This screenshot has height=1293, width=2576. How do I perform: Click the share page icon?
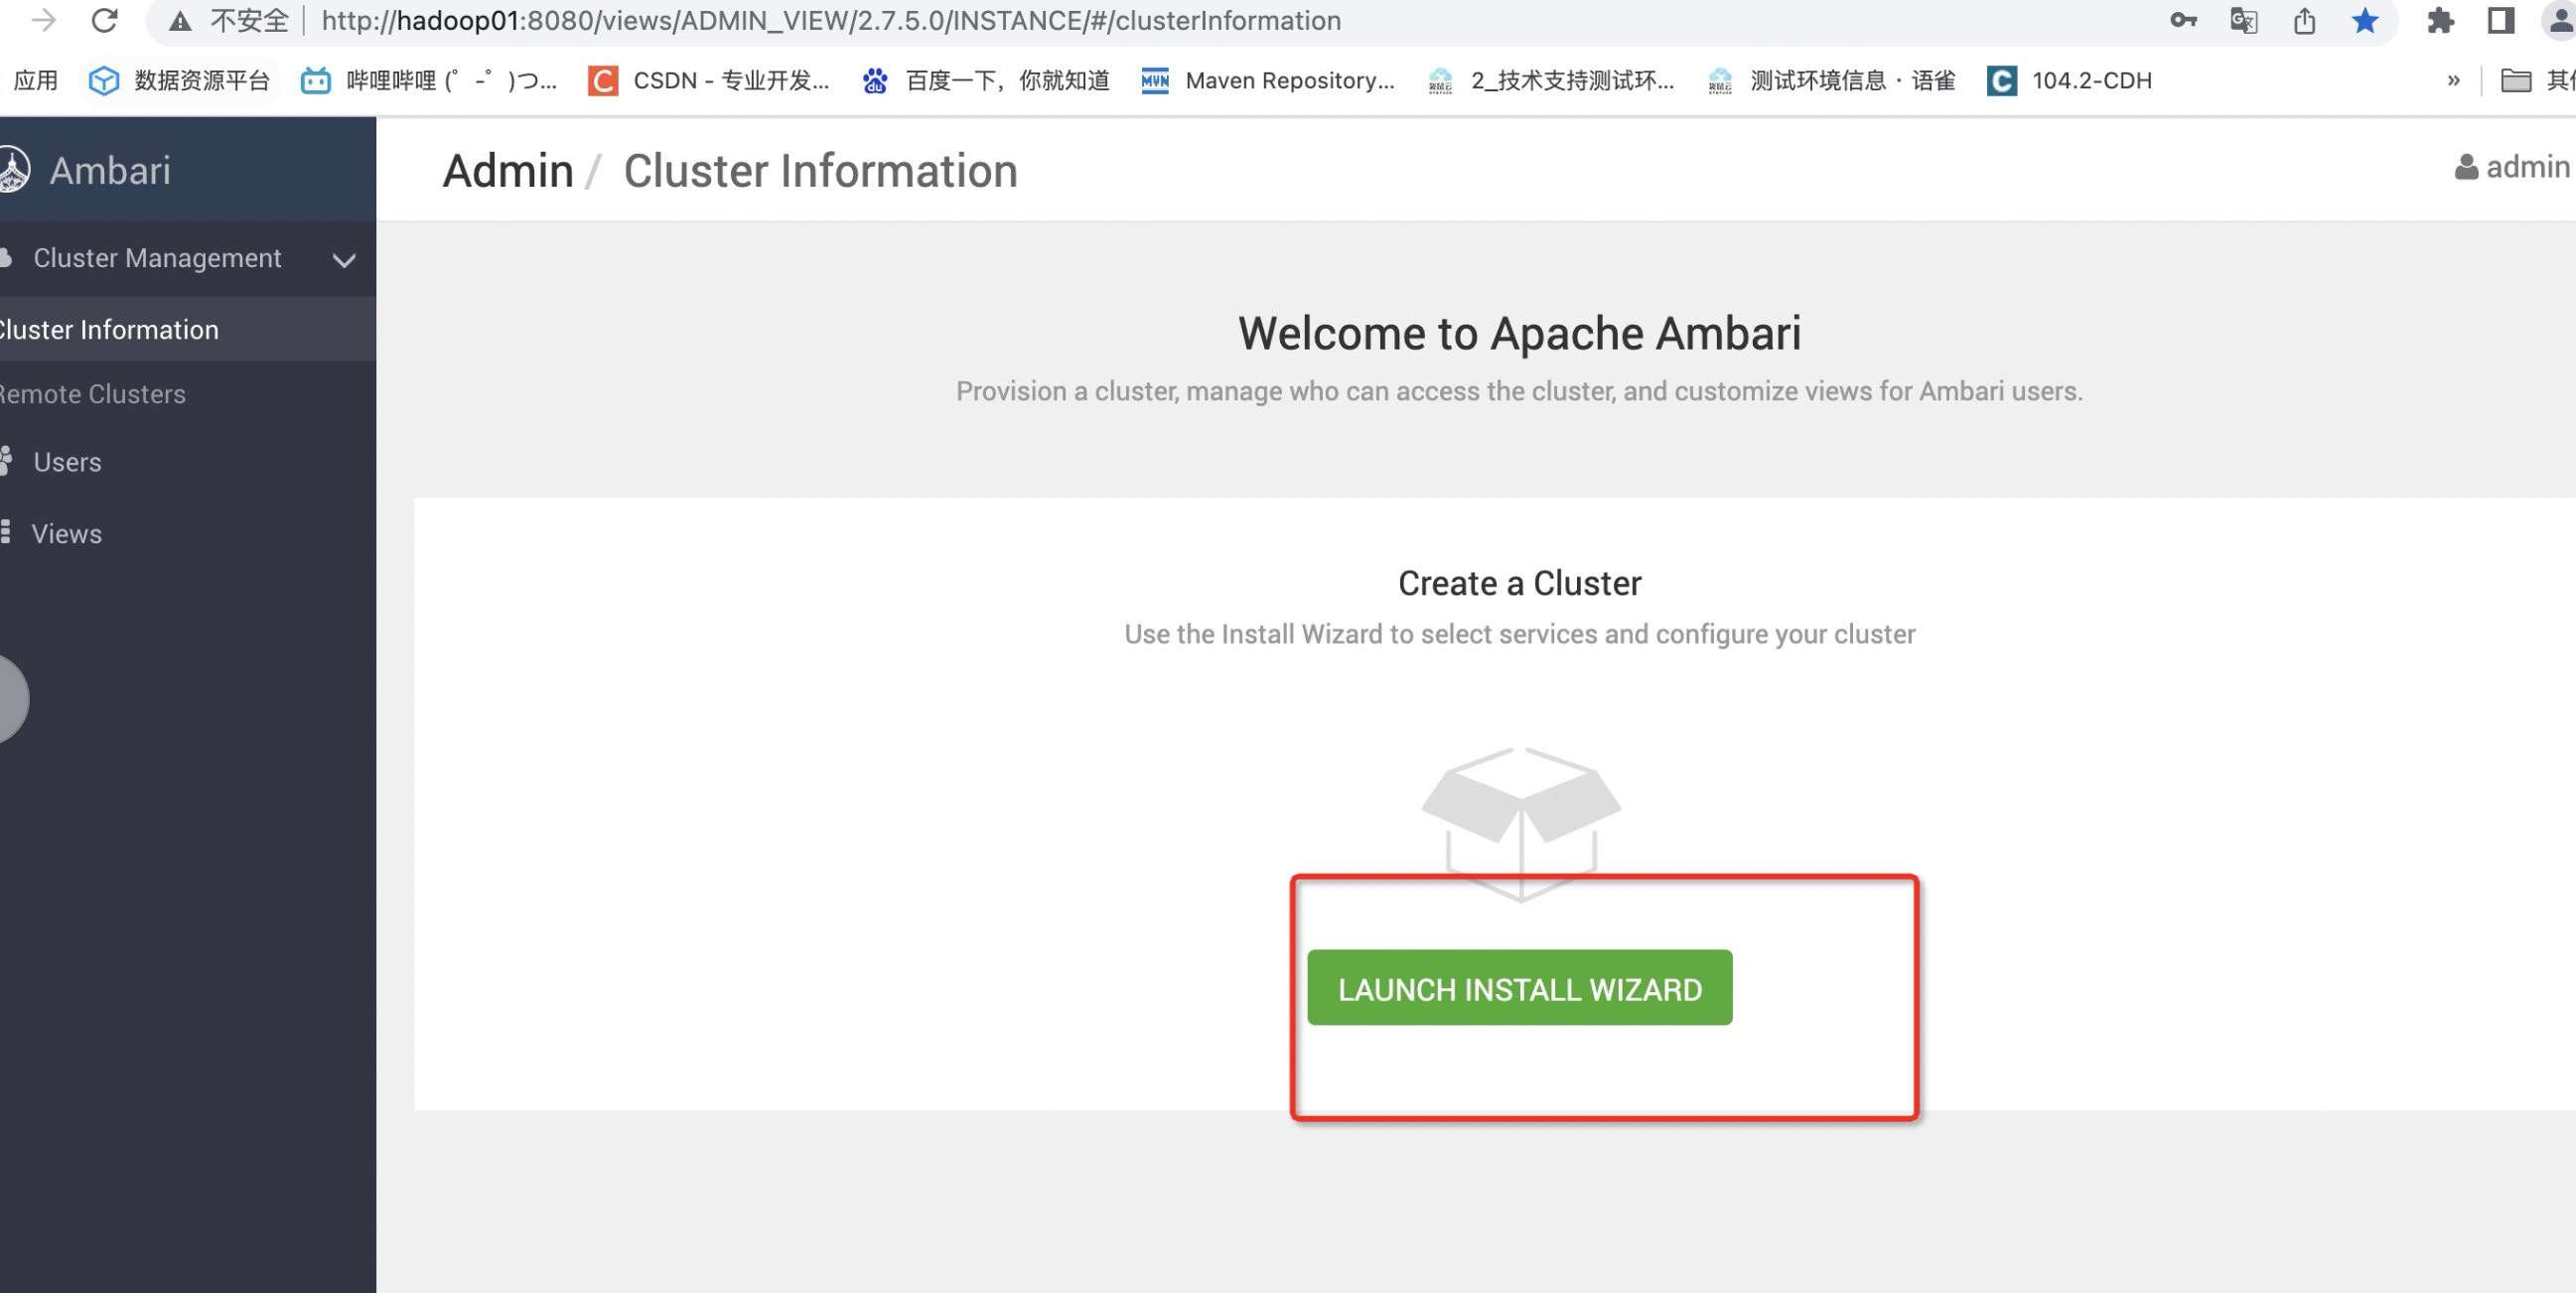(x=2304, y=20)
